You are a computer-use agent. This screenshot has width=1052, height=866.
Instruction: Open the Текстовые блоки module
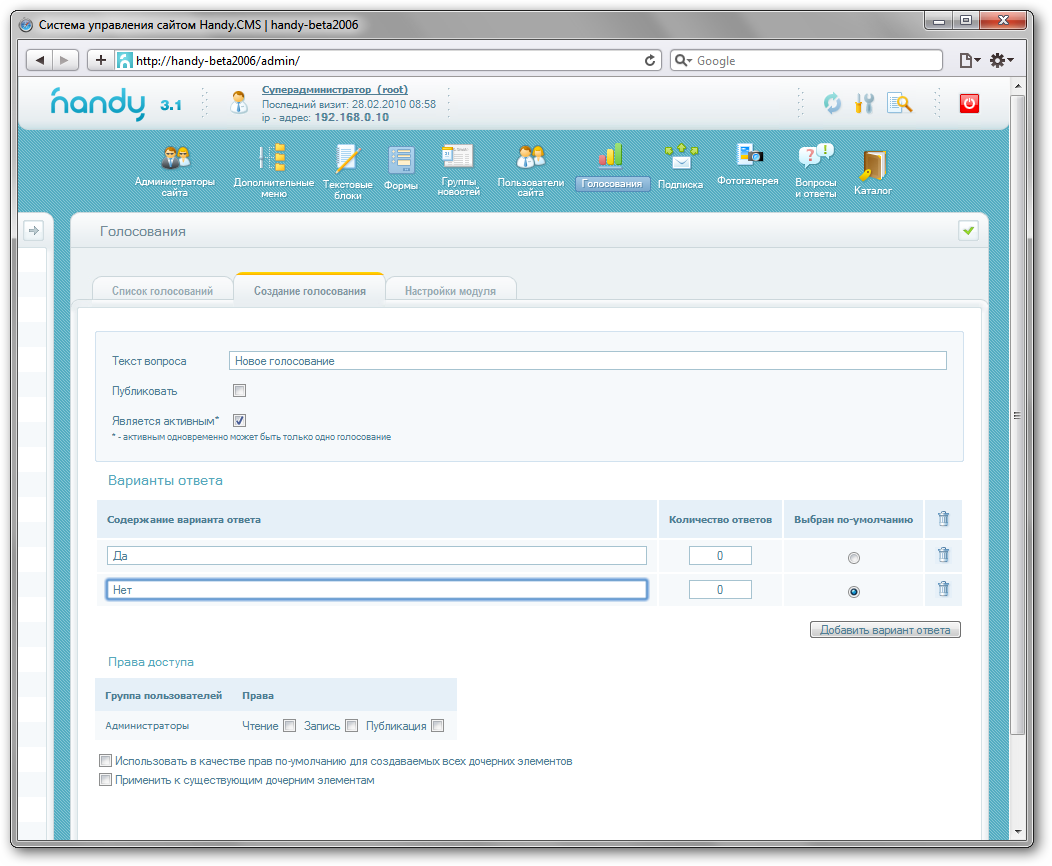click(347, 160)
